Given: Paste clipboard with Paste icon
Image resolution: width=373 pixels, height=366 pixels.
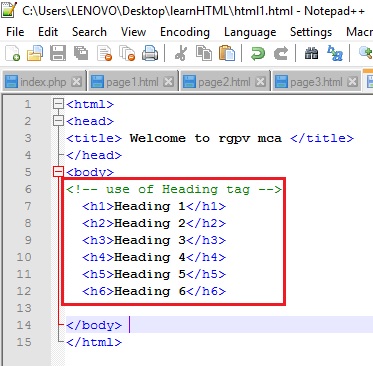Looking at the screenshot, I should (227, 53).
